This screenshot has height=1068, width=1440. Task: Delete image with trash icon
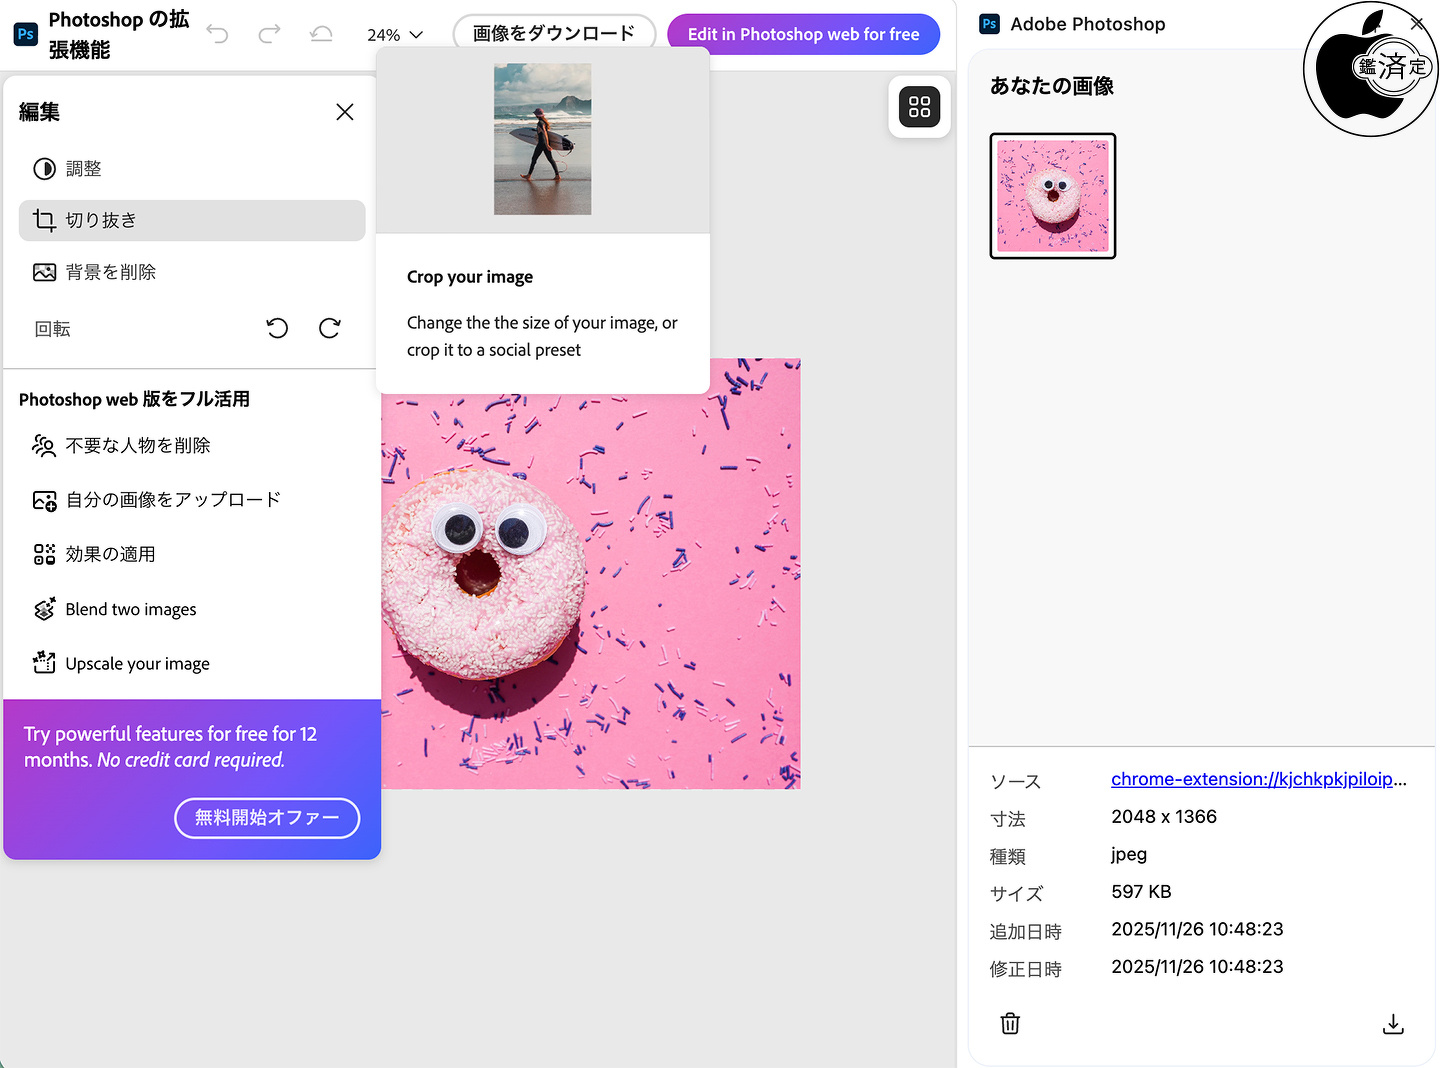pyautogui.click(x=1010, y=1023)
